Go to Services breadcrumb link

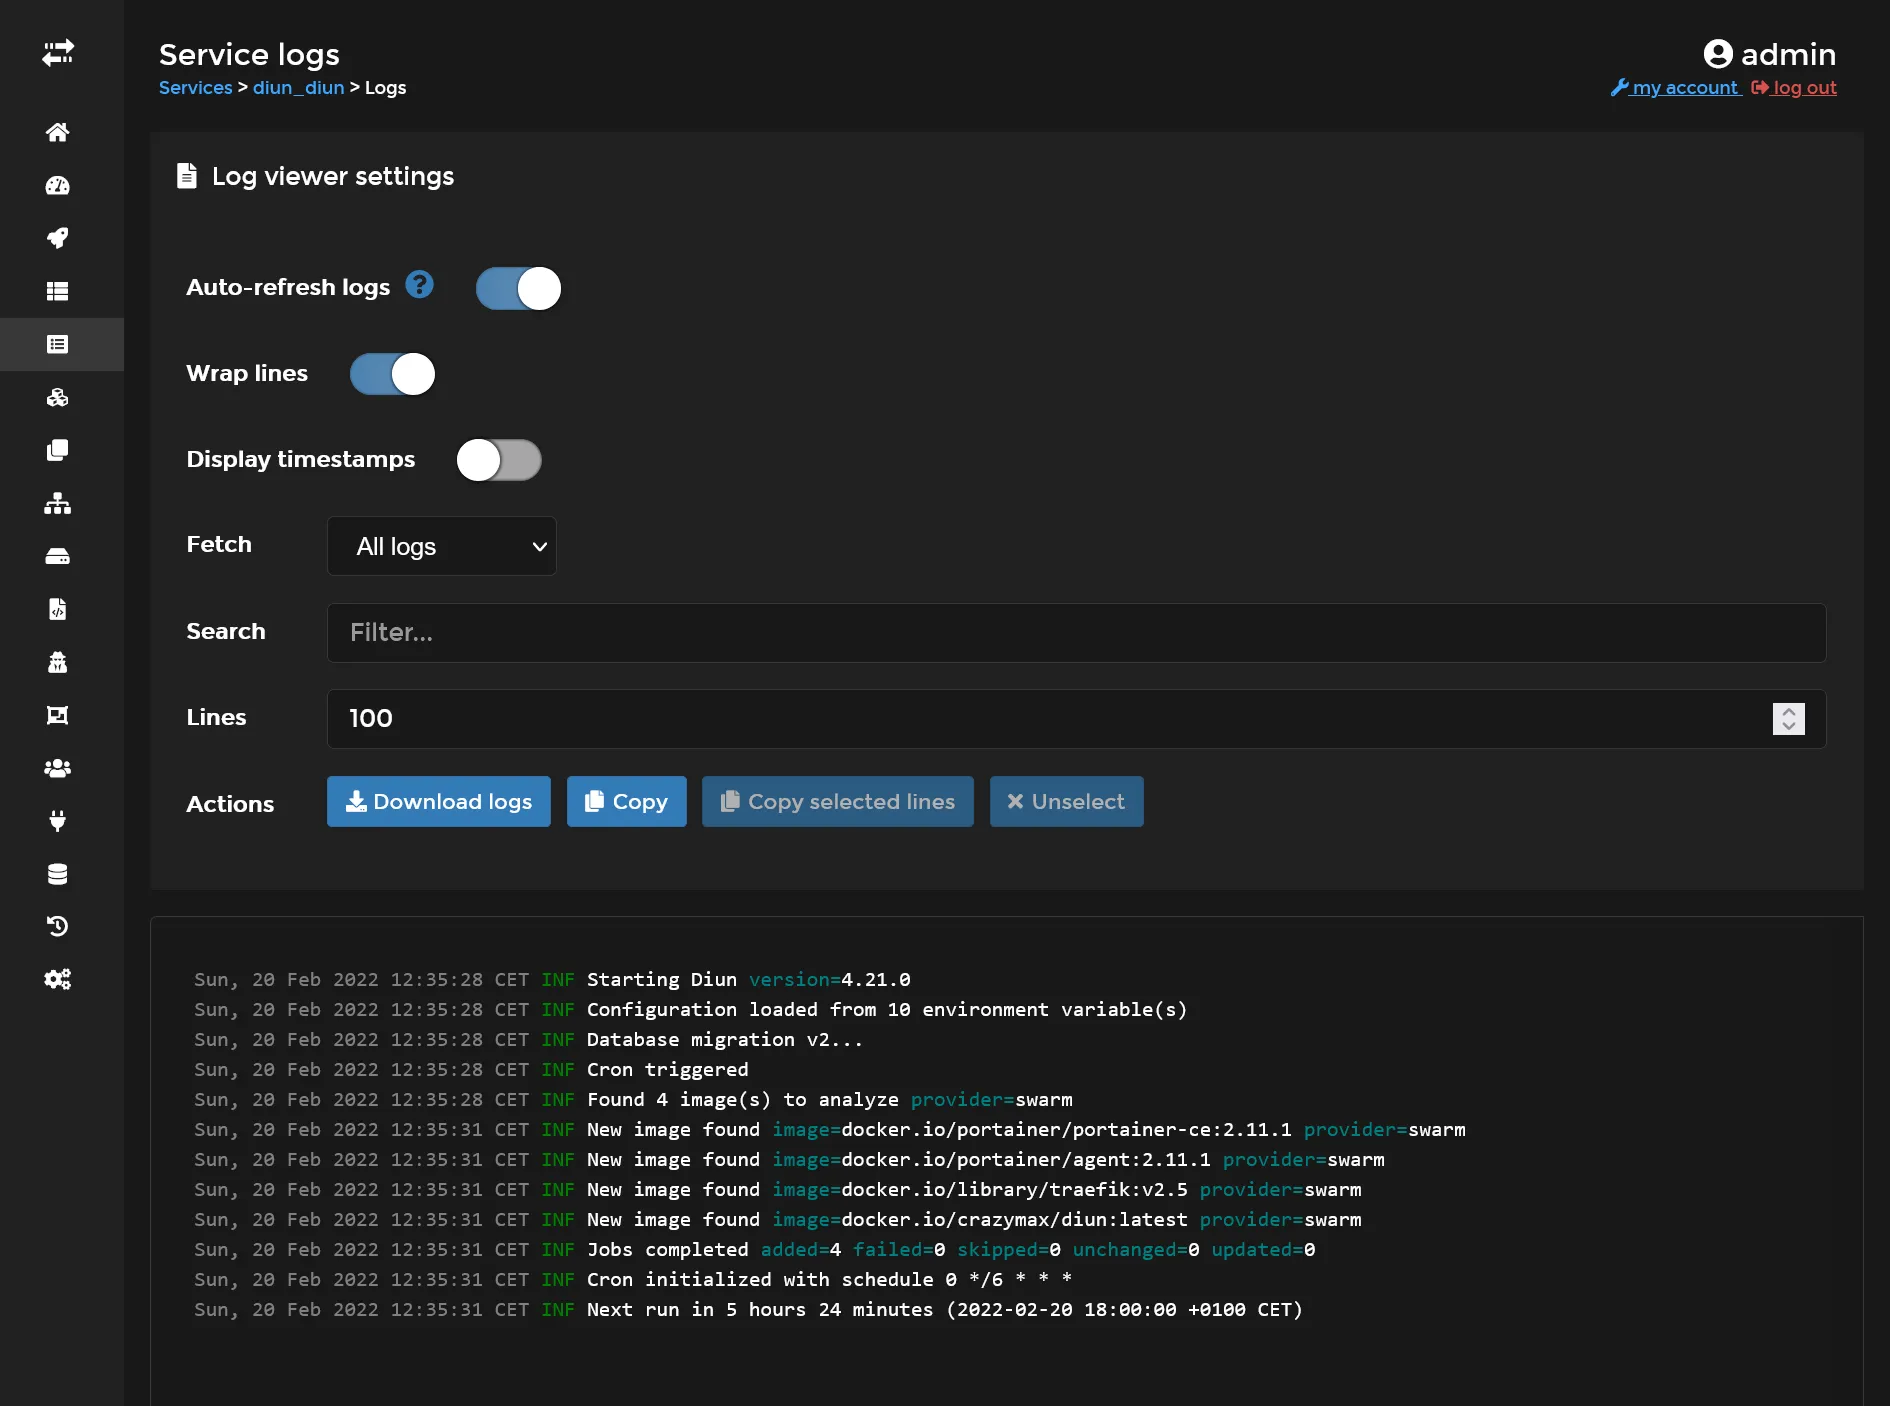[x=195, y=88]
